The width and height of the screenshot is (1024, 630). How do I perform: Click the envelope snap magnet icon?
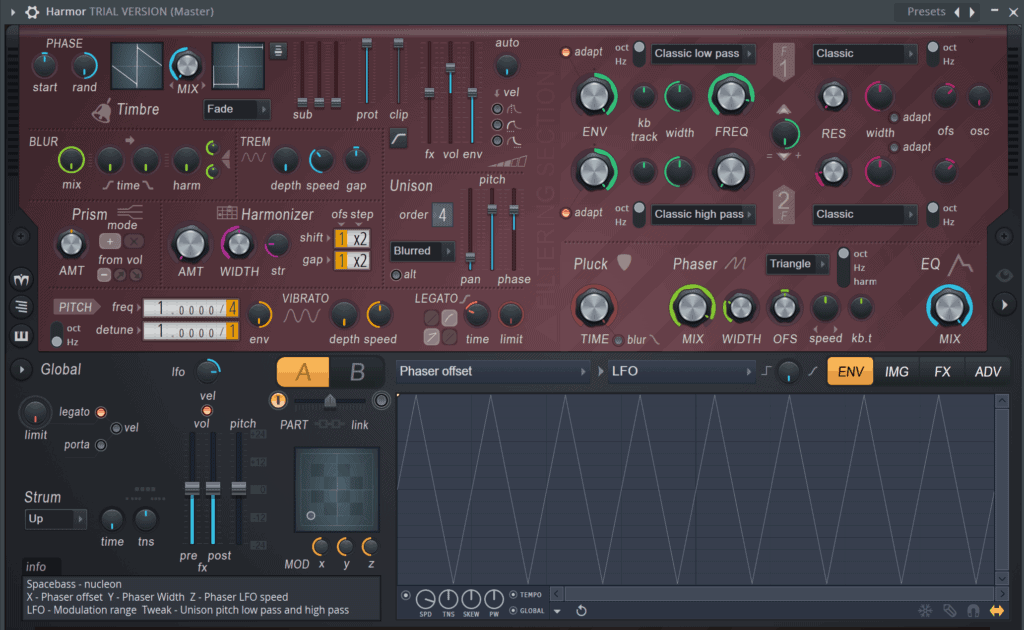[x=973, y=611]
